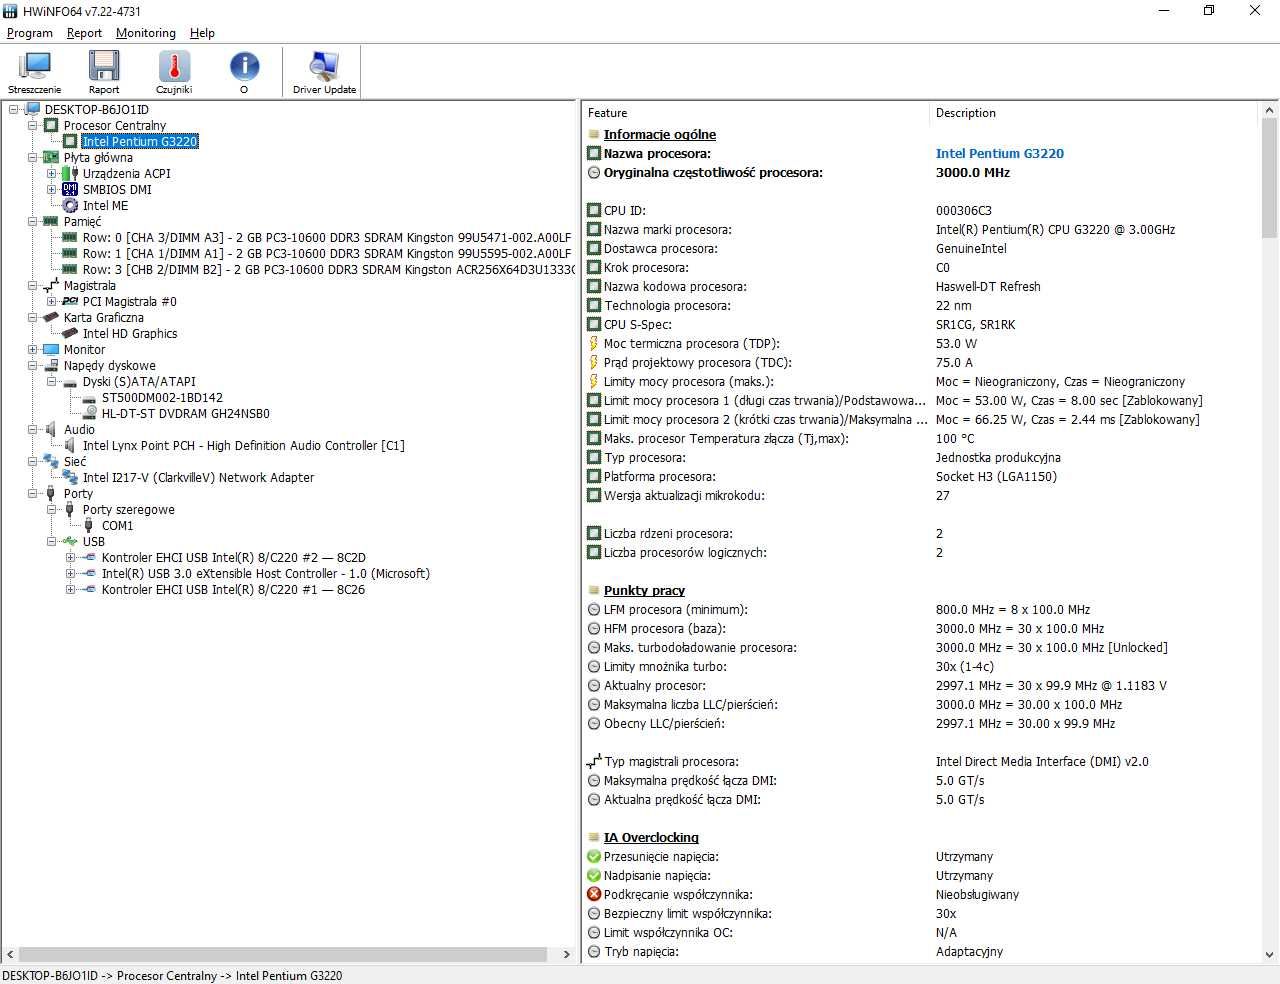Click the graphics card icon beside Karta Graficzna

51,317
